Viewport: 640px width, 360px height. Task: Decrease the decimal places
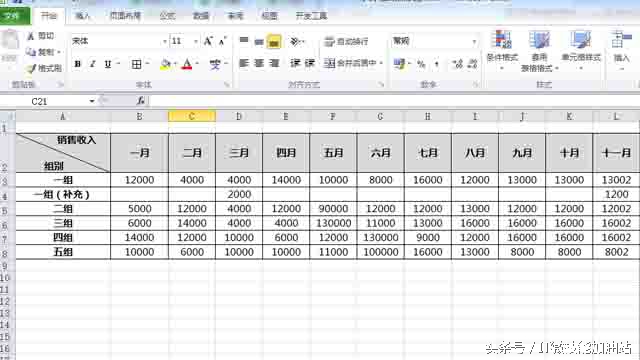(x=472, y=64)
